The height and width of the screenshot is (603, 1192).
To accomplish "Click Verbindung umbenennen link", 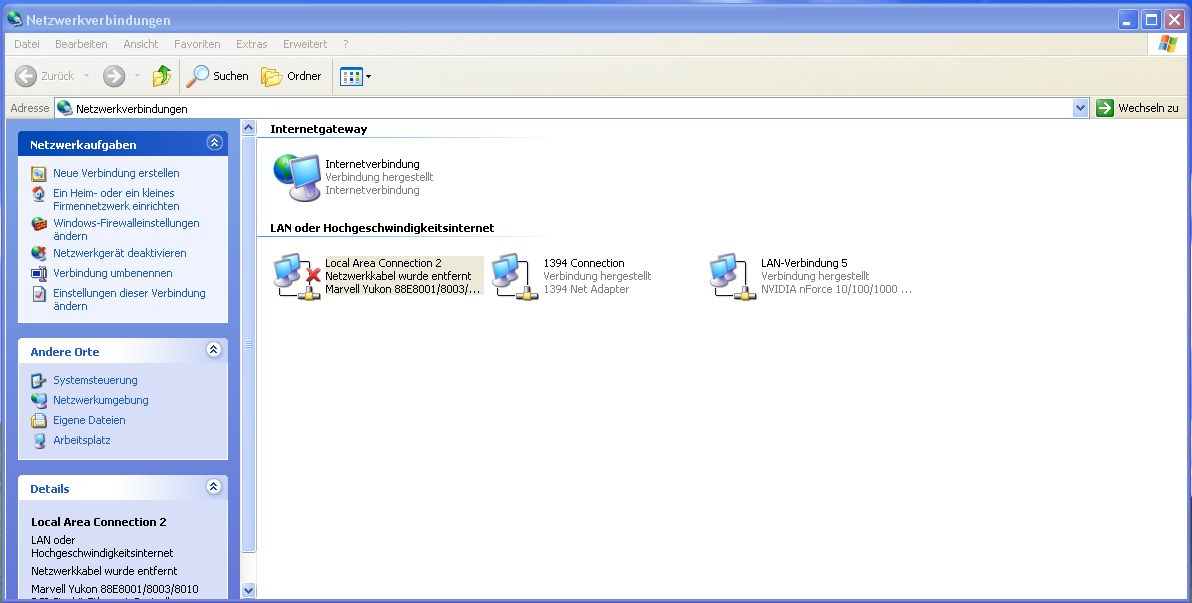I will pyautogui.click(x=113, y=273).
